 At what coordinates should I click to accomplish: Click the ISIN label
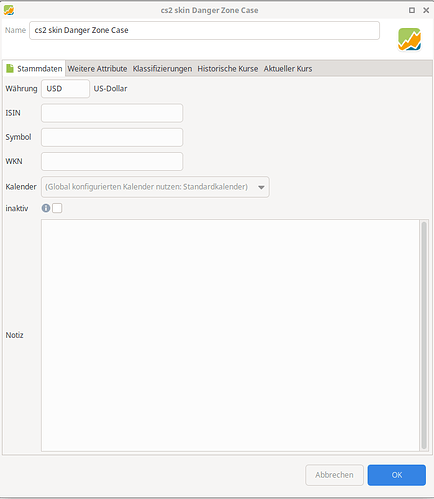(x=13, y=113)
